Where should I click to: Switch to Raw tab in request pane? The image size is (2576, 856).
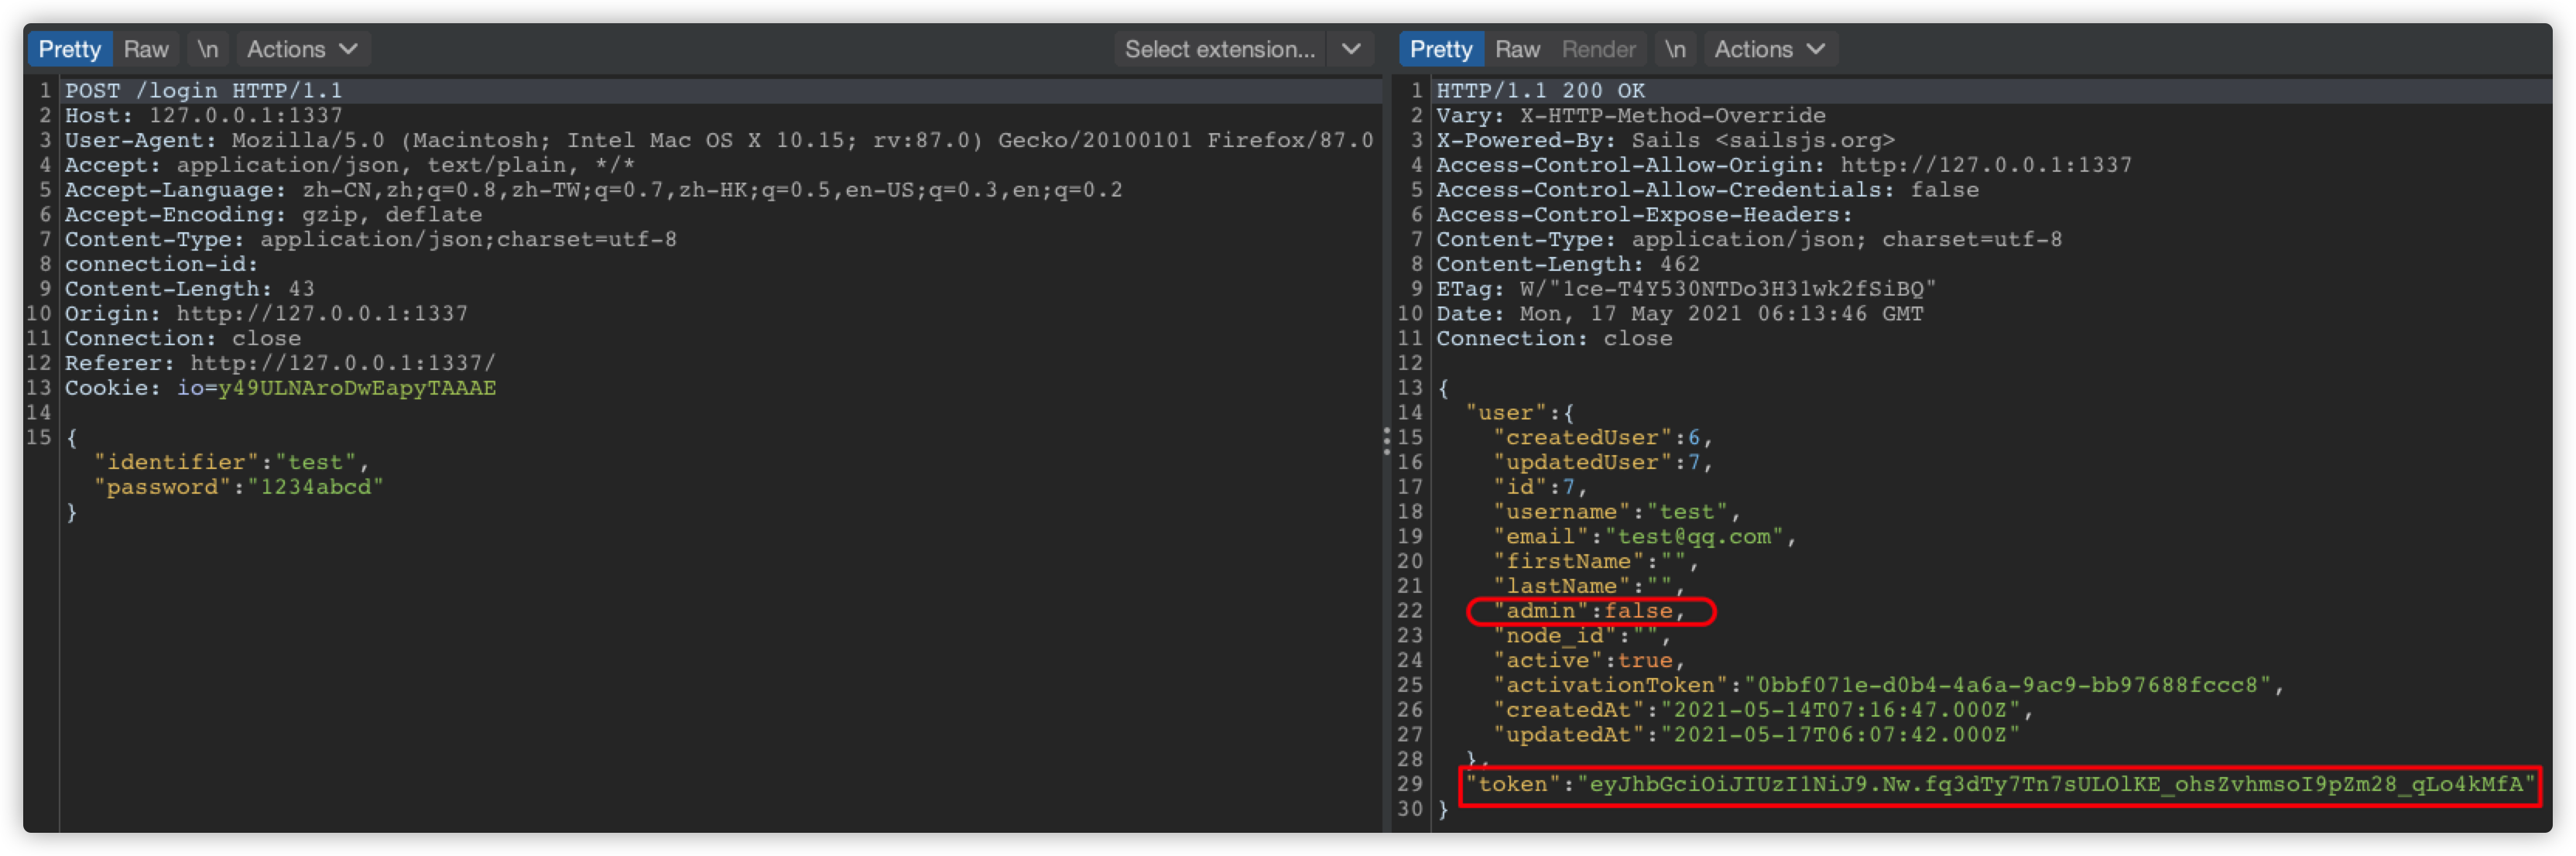(146, 49)
